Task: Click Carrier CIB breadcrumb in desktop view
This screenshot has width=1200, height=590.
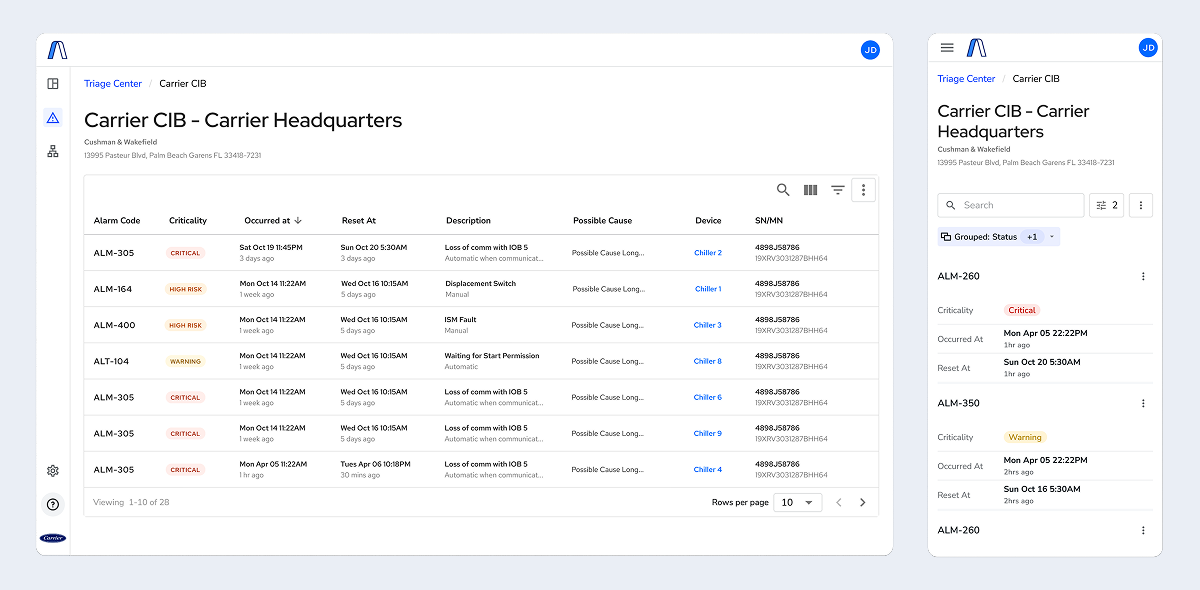Action: [183, 84]
